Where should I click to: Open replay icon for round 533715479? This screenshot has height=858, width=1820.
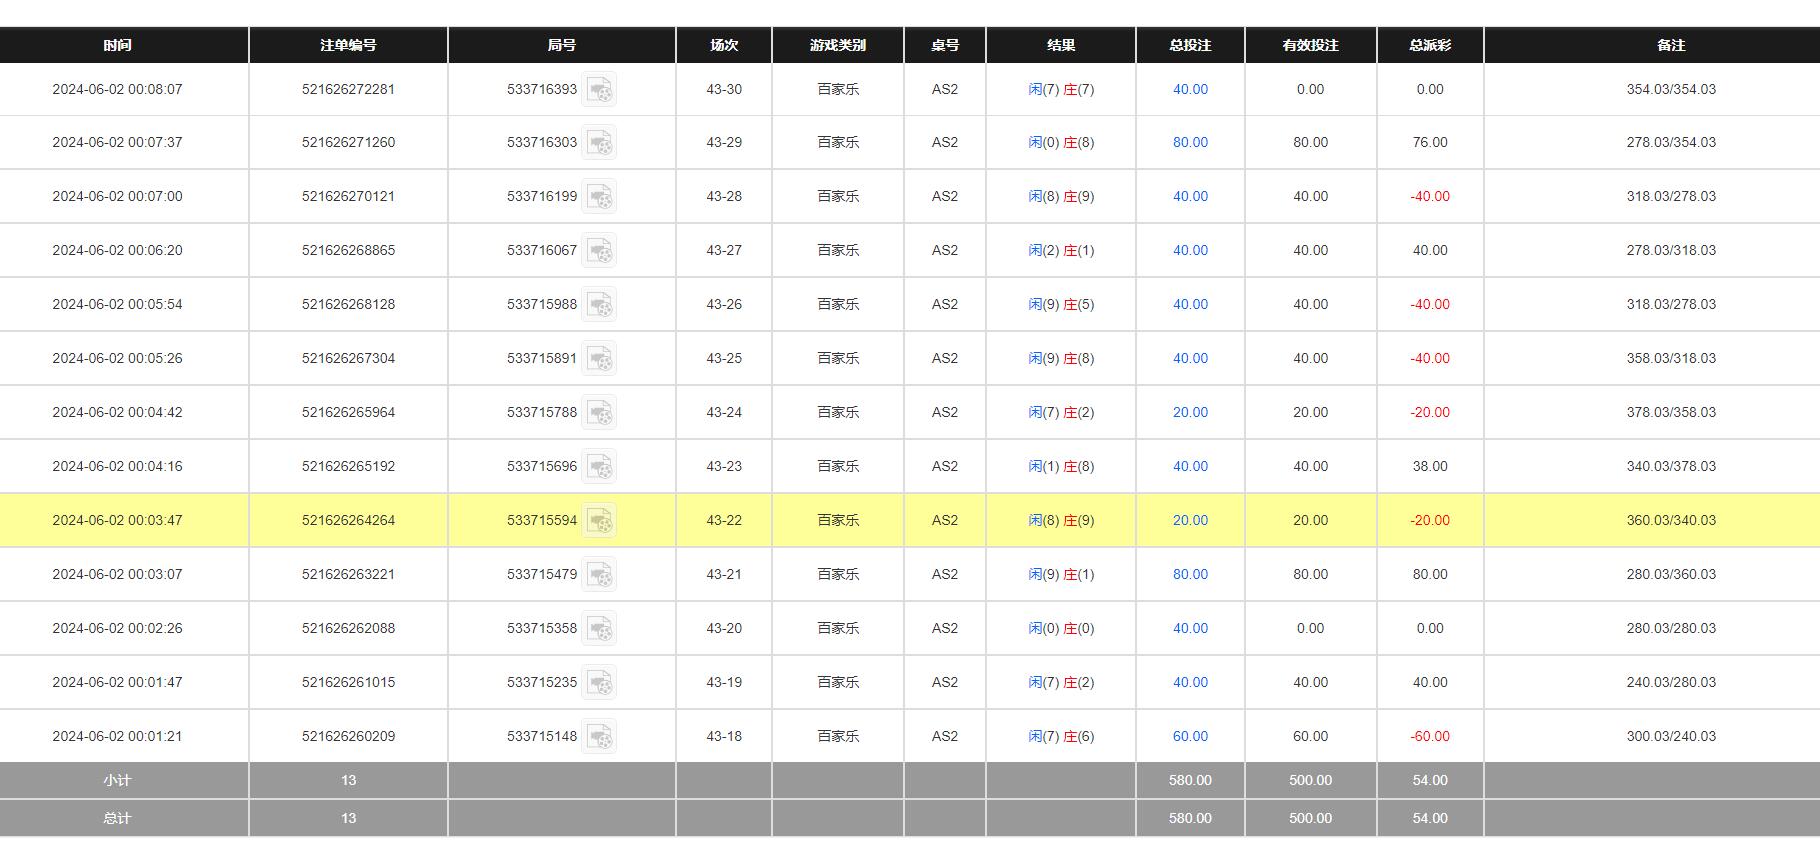click(x=600, y=575)
